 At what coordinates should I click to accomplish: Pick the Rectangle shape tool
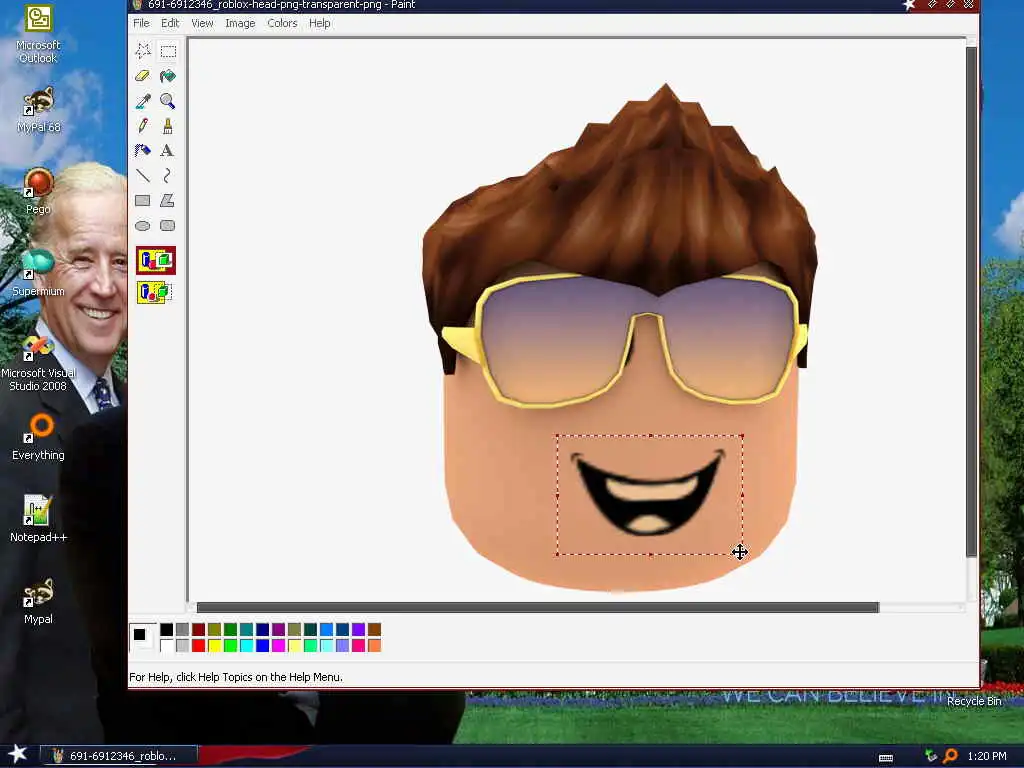[x=143, y=200]
